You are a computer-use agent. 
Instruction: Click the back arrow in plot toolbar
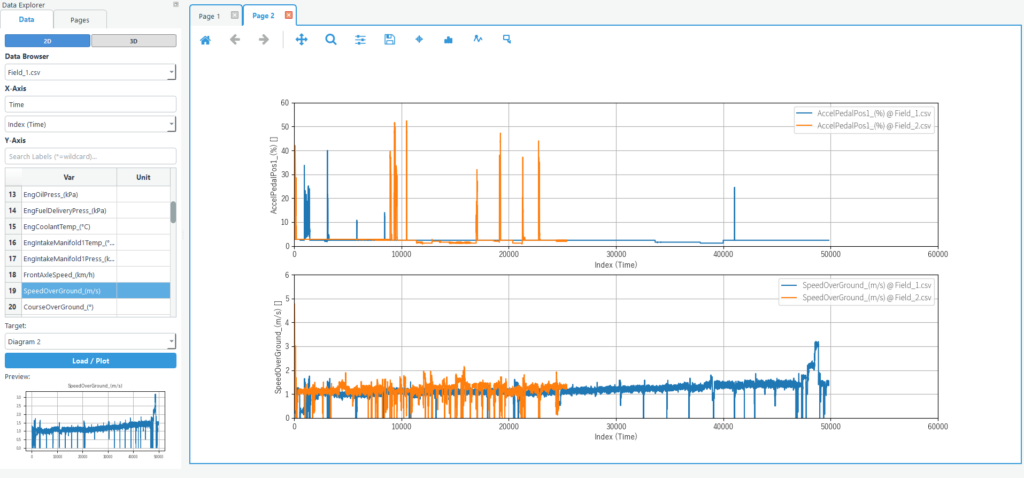click(x=235, y=40)
